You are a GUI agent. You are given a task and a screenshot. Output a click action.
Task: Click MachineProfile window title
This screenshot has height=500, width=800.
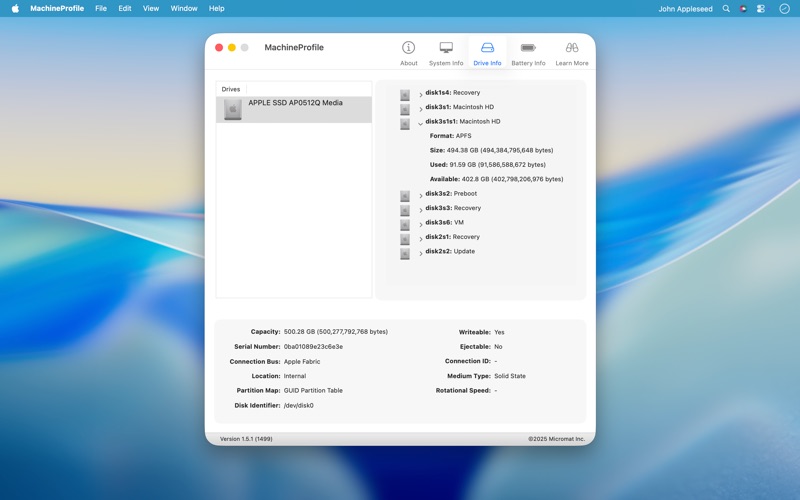pos(294,47)
